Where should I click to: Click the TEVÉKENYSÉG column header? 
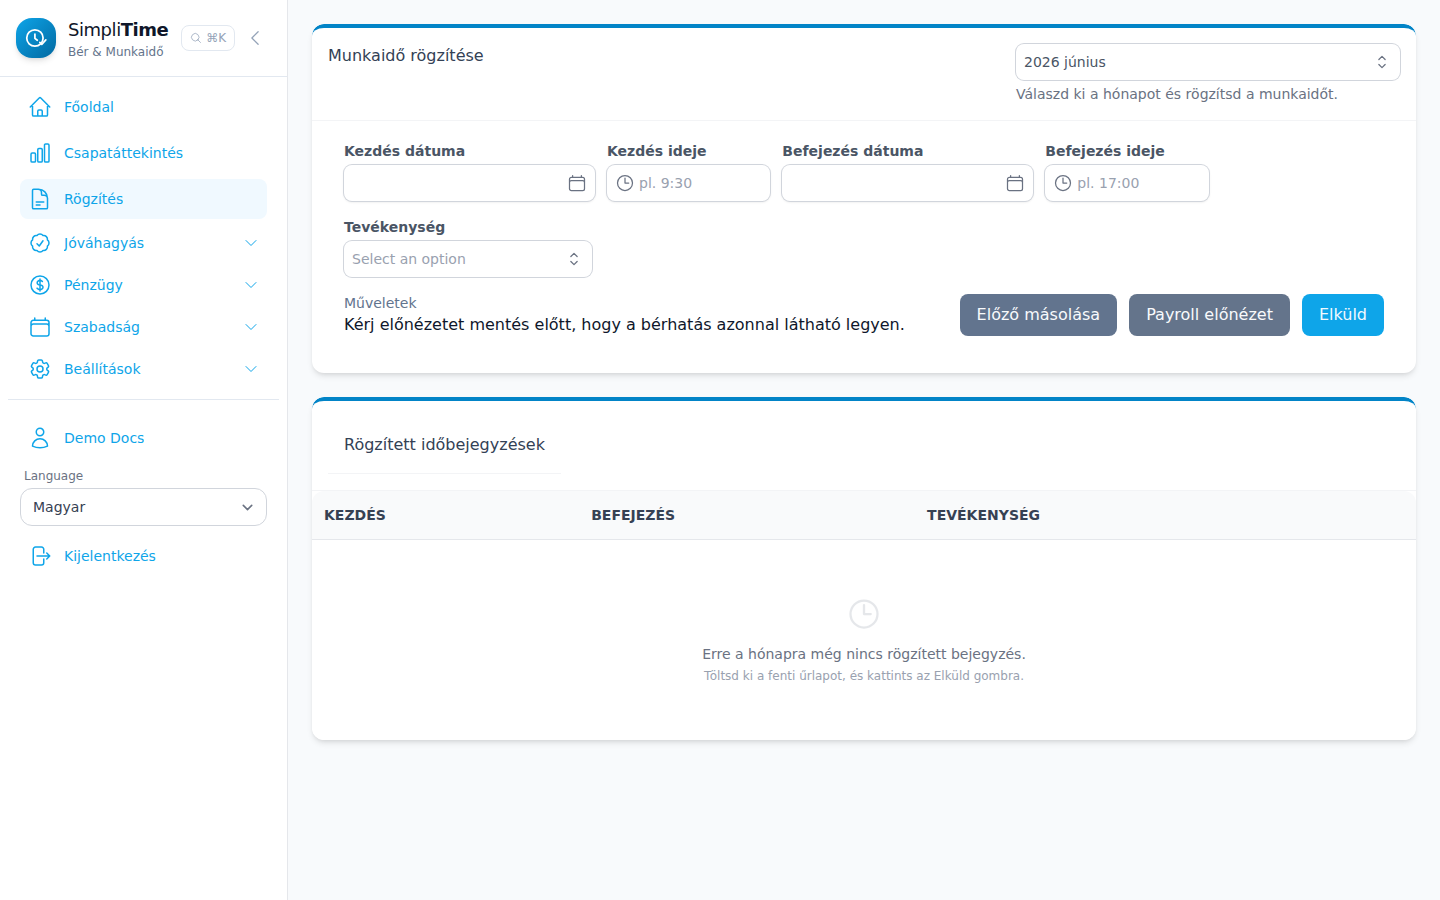click(983, 515)
